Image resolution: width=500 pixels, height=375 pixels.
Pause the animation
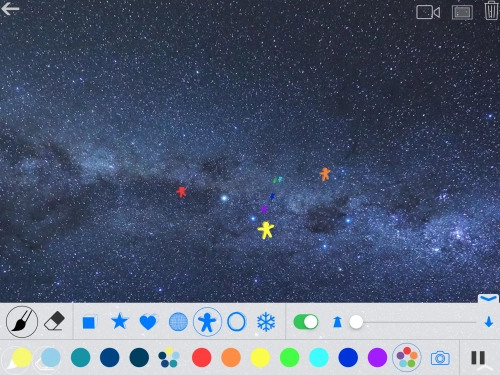pyautogui.click(x=478, y=358)
